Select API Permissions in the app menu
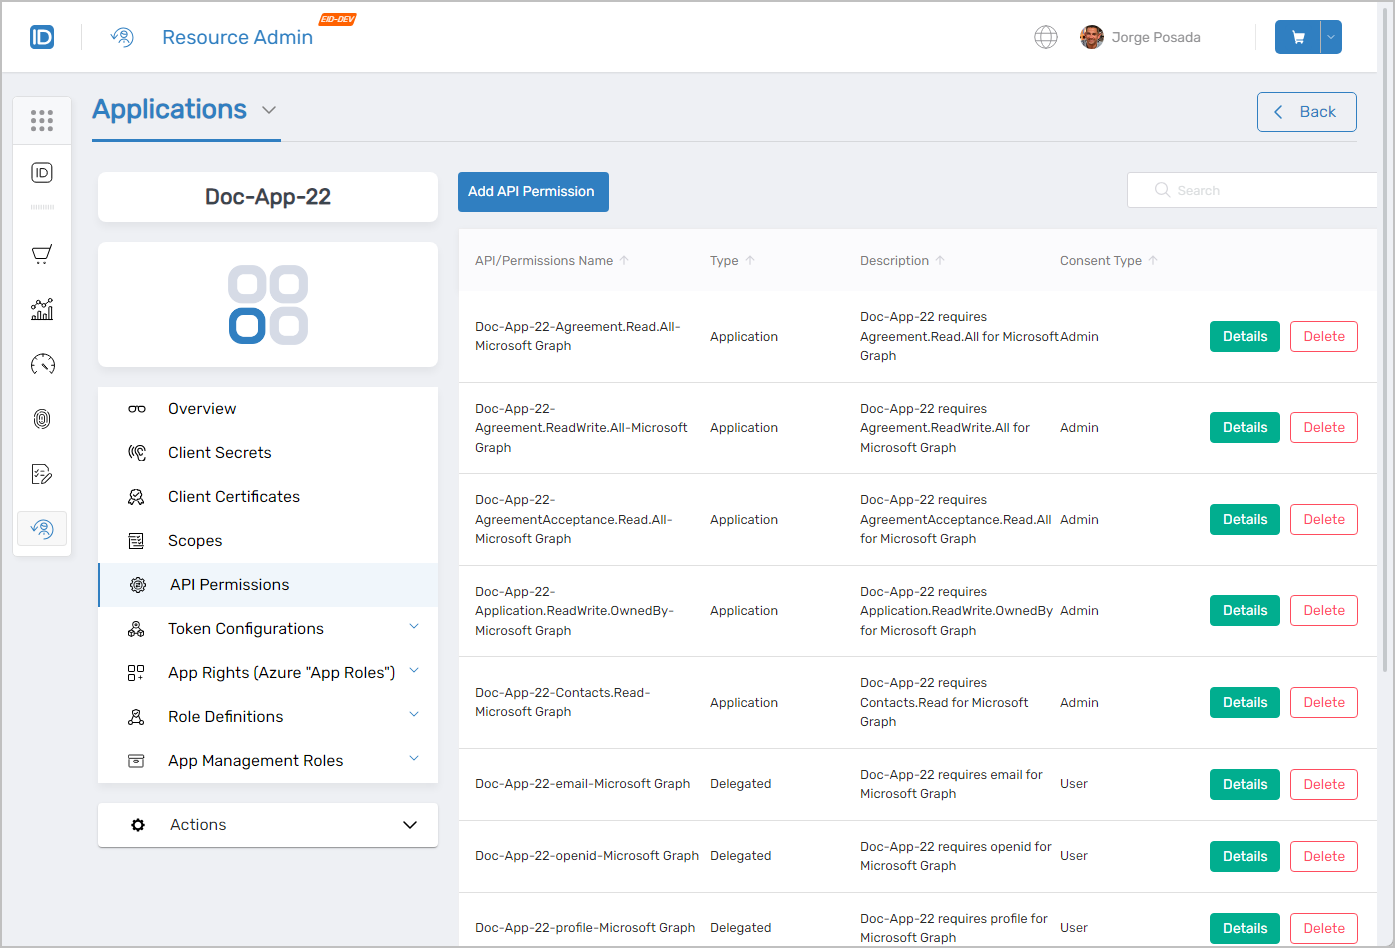 click(227, 584)
